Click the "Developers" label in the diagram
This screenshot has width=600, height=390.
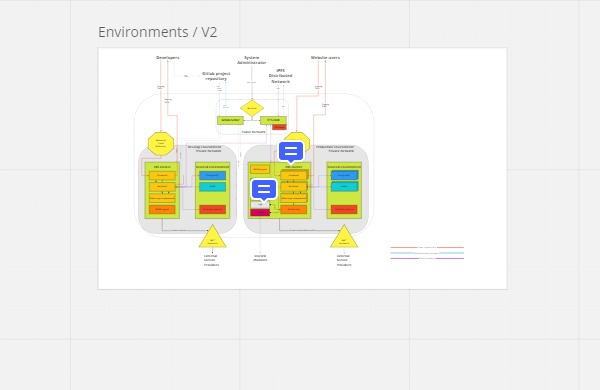pos(168,57)
